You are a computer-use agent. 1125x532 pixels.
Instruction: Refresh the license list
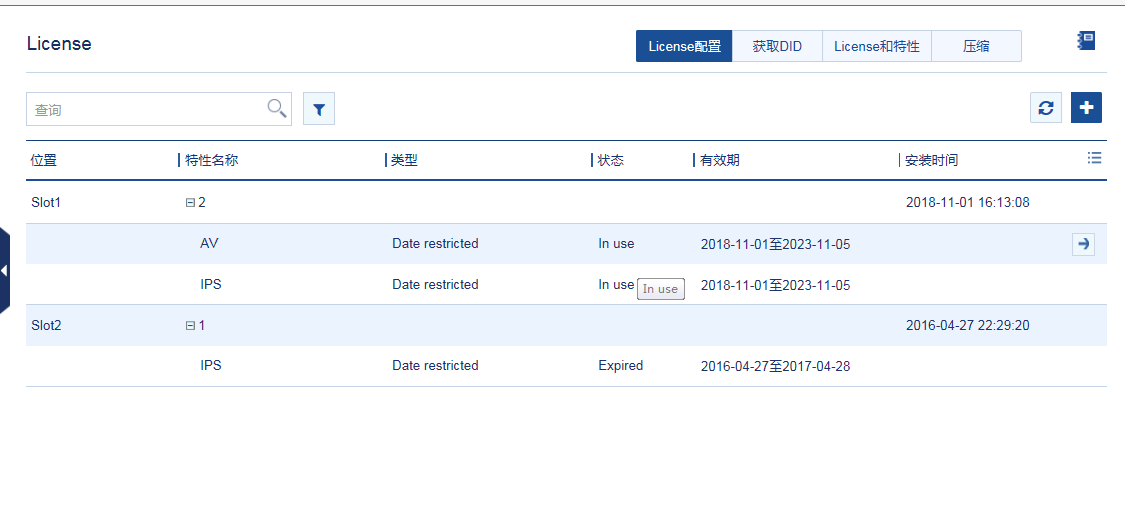(x=1046, y=108)
